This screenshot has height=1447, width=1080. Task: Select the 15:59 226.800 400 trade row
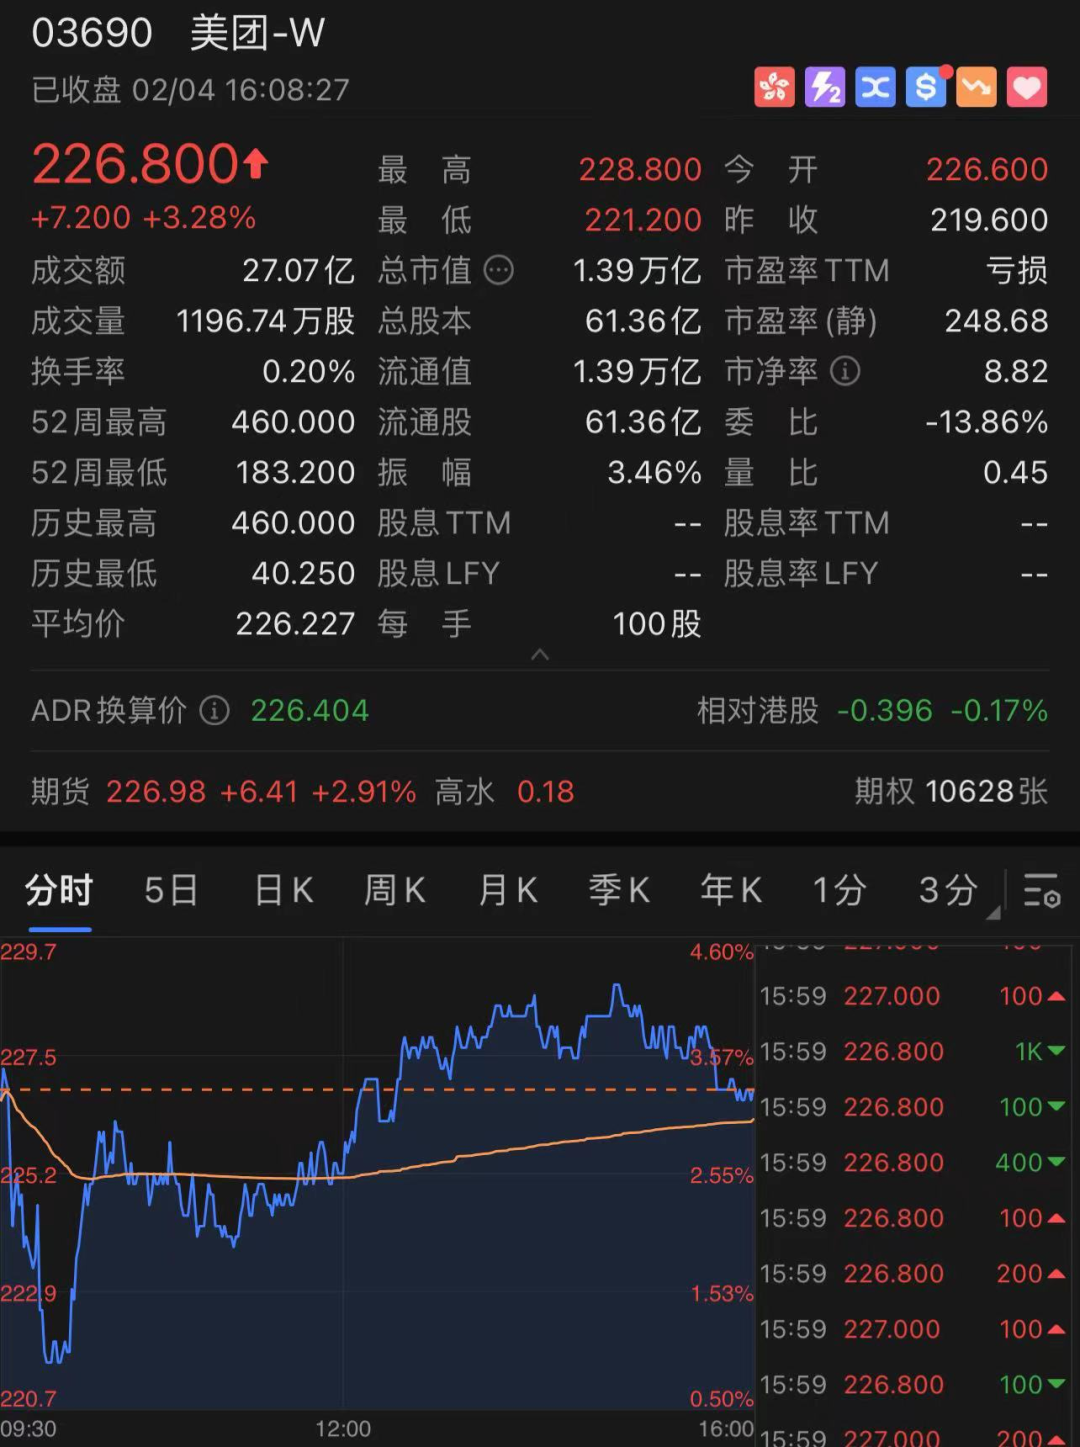[x=913, y=1162]
